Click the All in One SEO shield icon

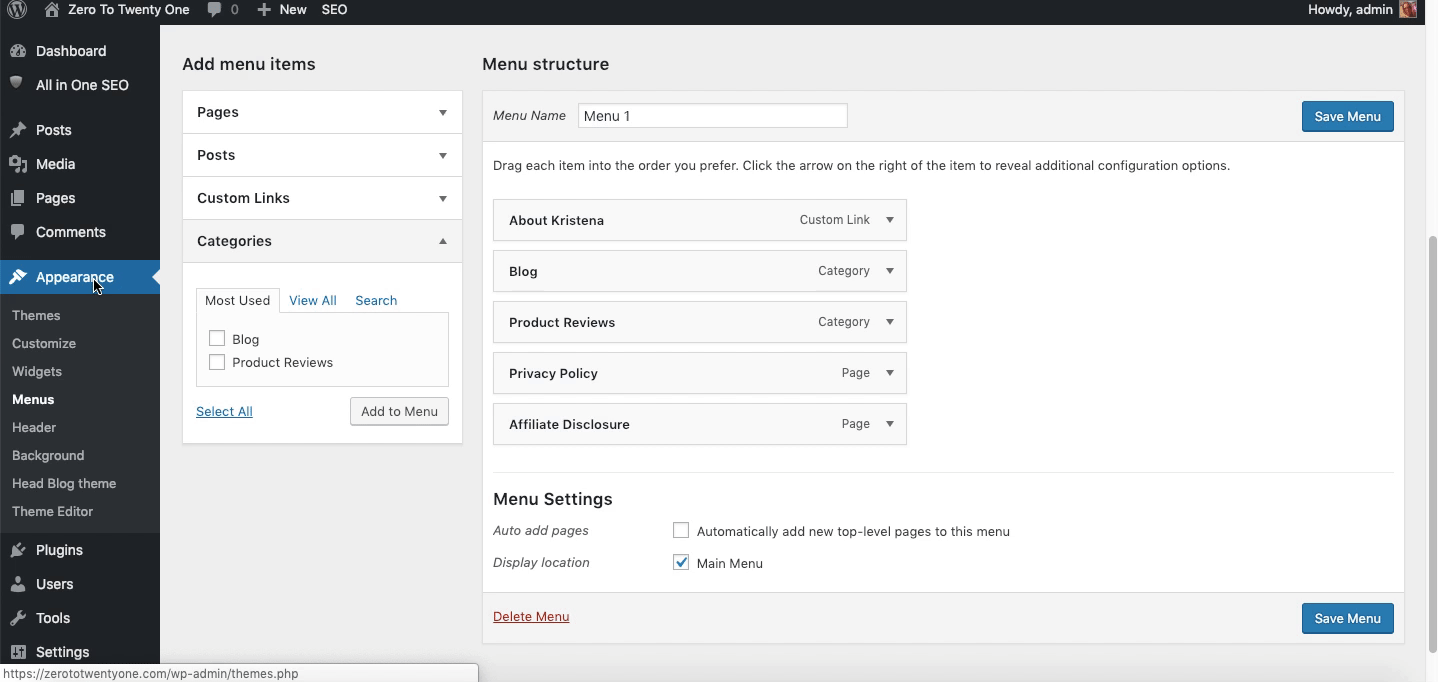coord(18,84)
